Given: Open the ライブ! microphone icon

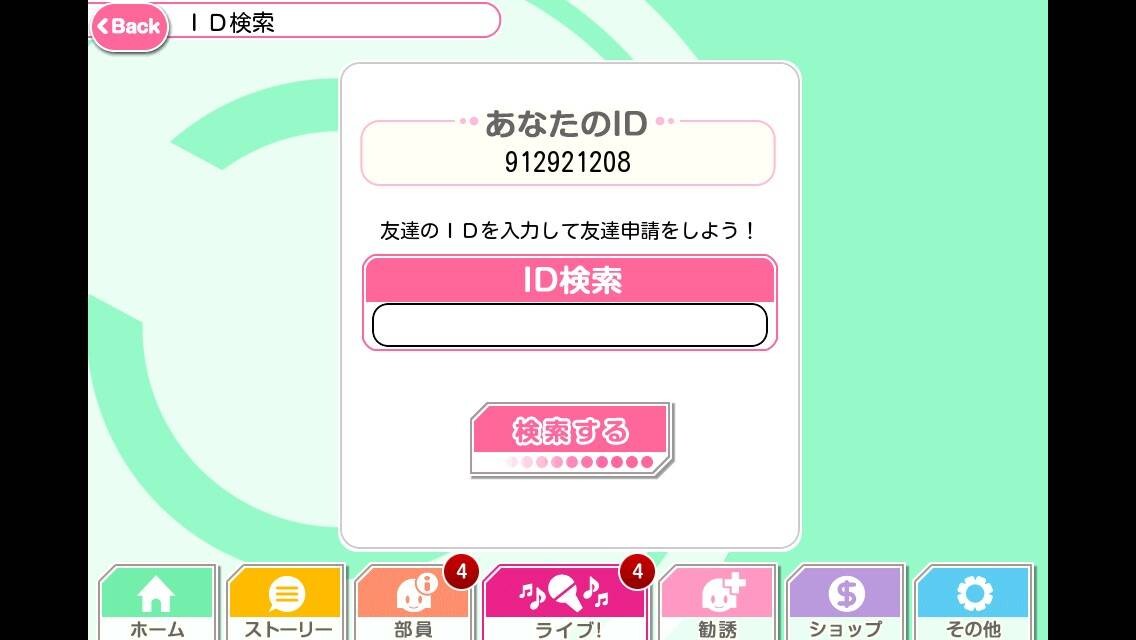Looking at the screenshot, I should pos(564,592).
